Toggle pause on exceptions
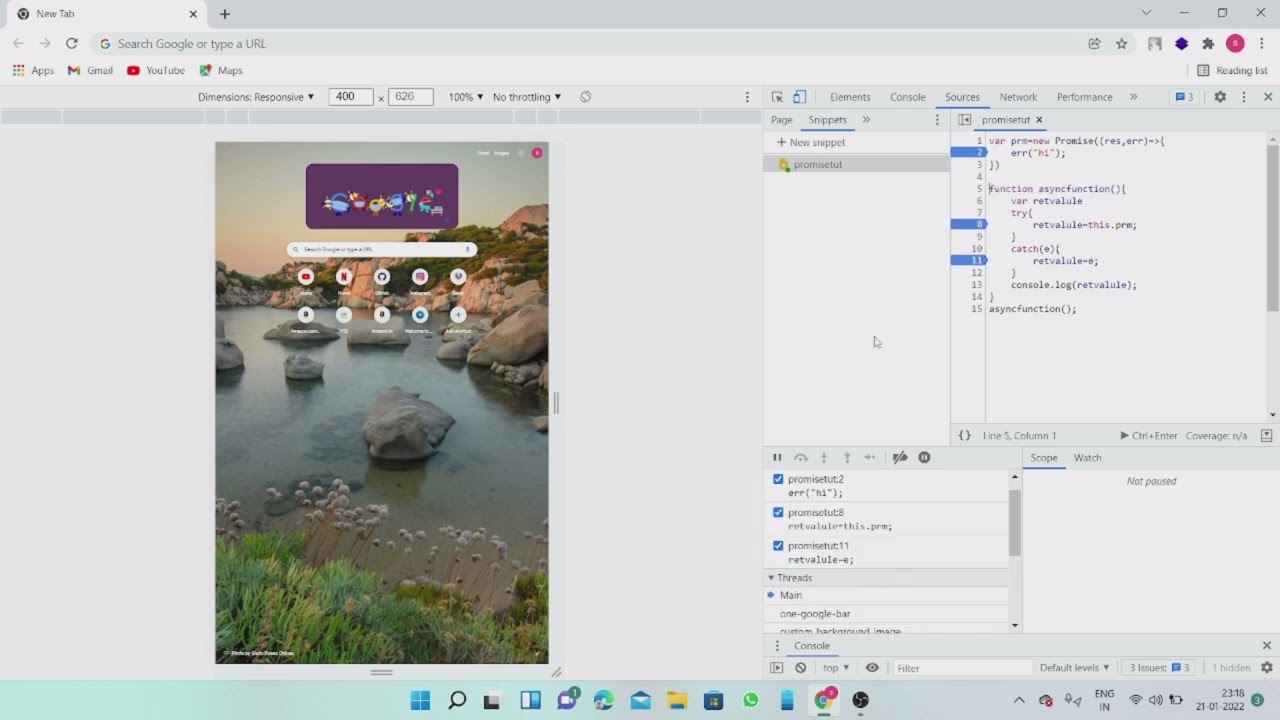 [x=924, y=457]
